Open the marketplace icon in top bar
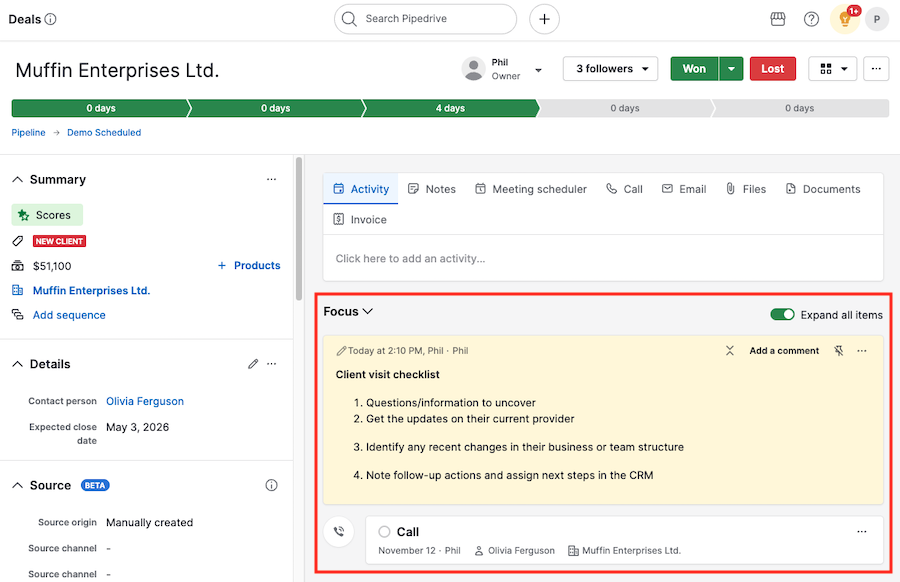 [778, 19]
